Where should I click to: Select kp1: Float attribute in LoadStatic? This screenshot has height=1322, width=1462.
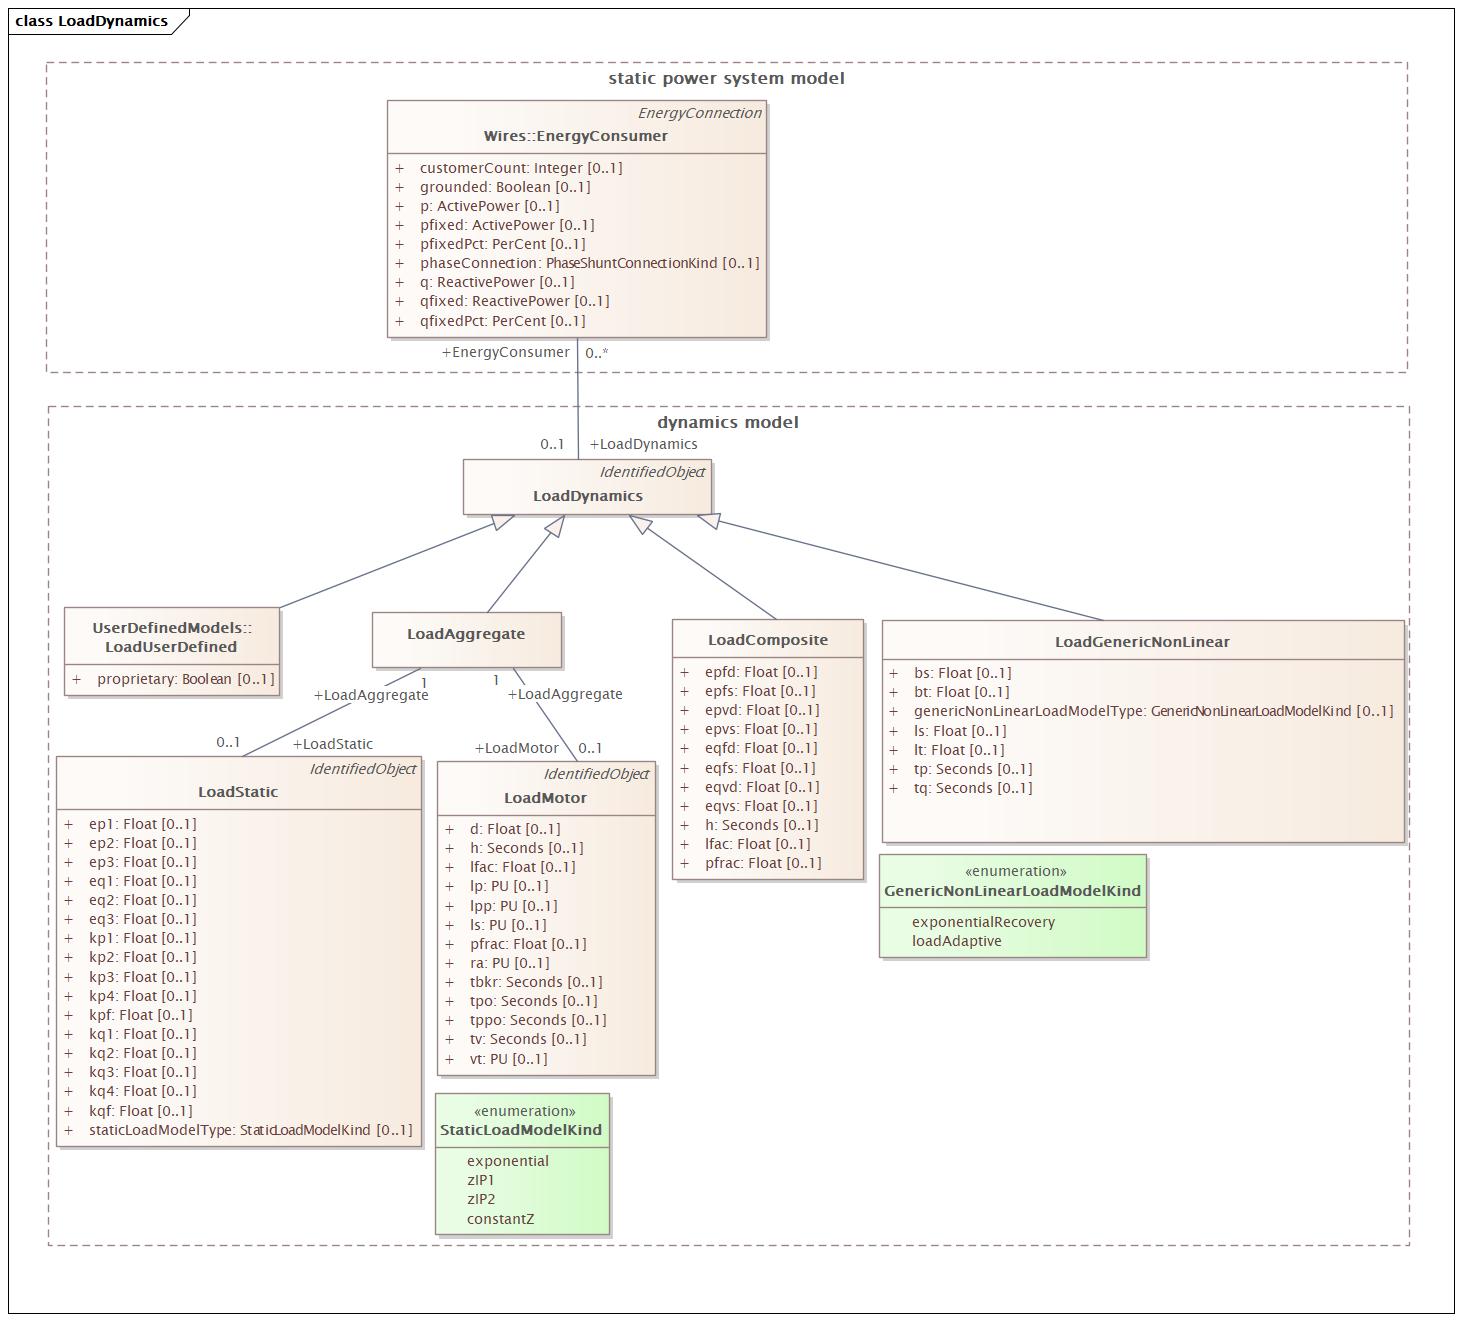(142, 938)
